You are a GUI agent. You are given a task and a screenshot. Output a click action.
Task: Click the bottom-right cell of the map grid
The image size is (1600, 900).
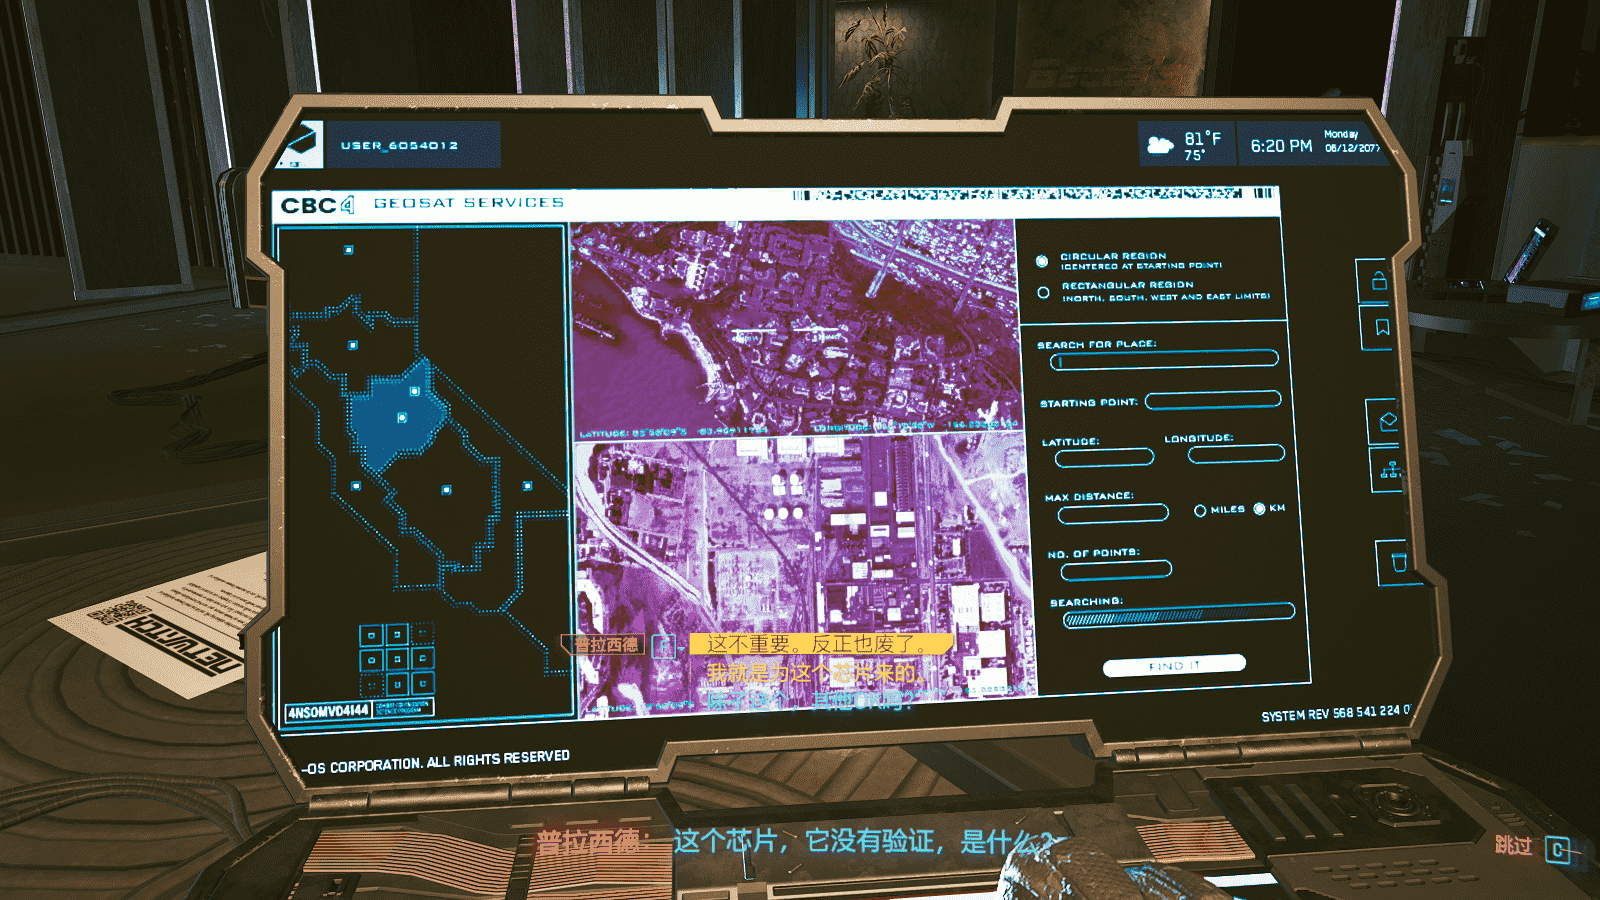click(x=422, y=683)
